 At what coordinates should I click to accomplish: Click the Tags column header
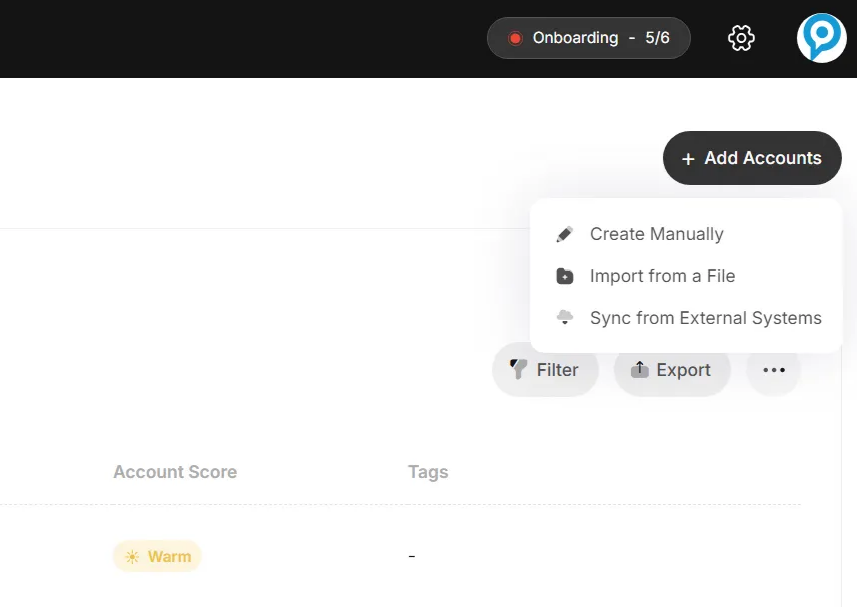point(428,472)
